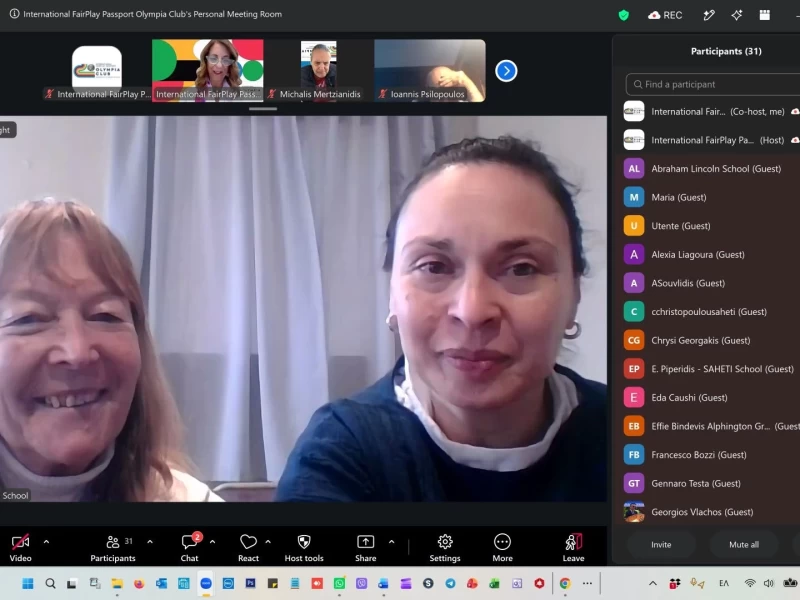Expand the Participants options caret

(x=150, y=541)
